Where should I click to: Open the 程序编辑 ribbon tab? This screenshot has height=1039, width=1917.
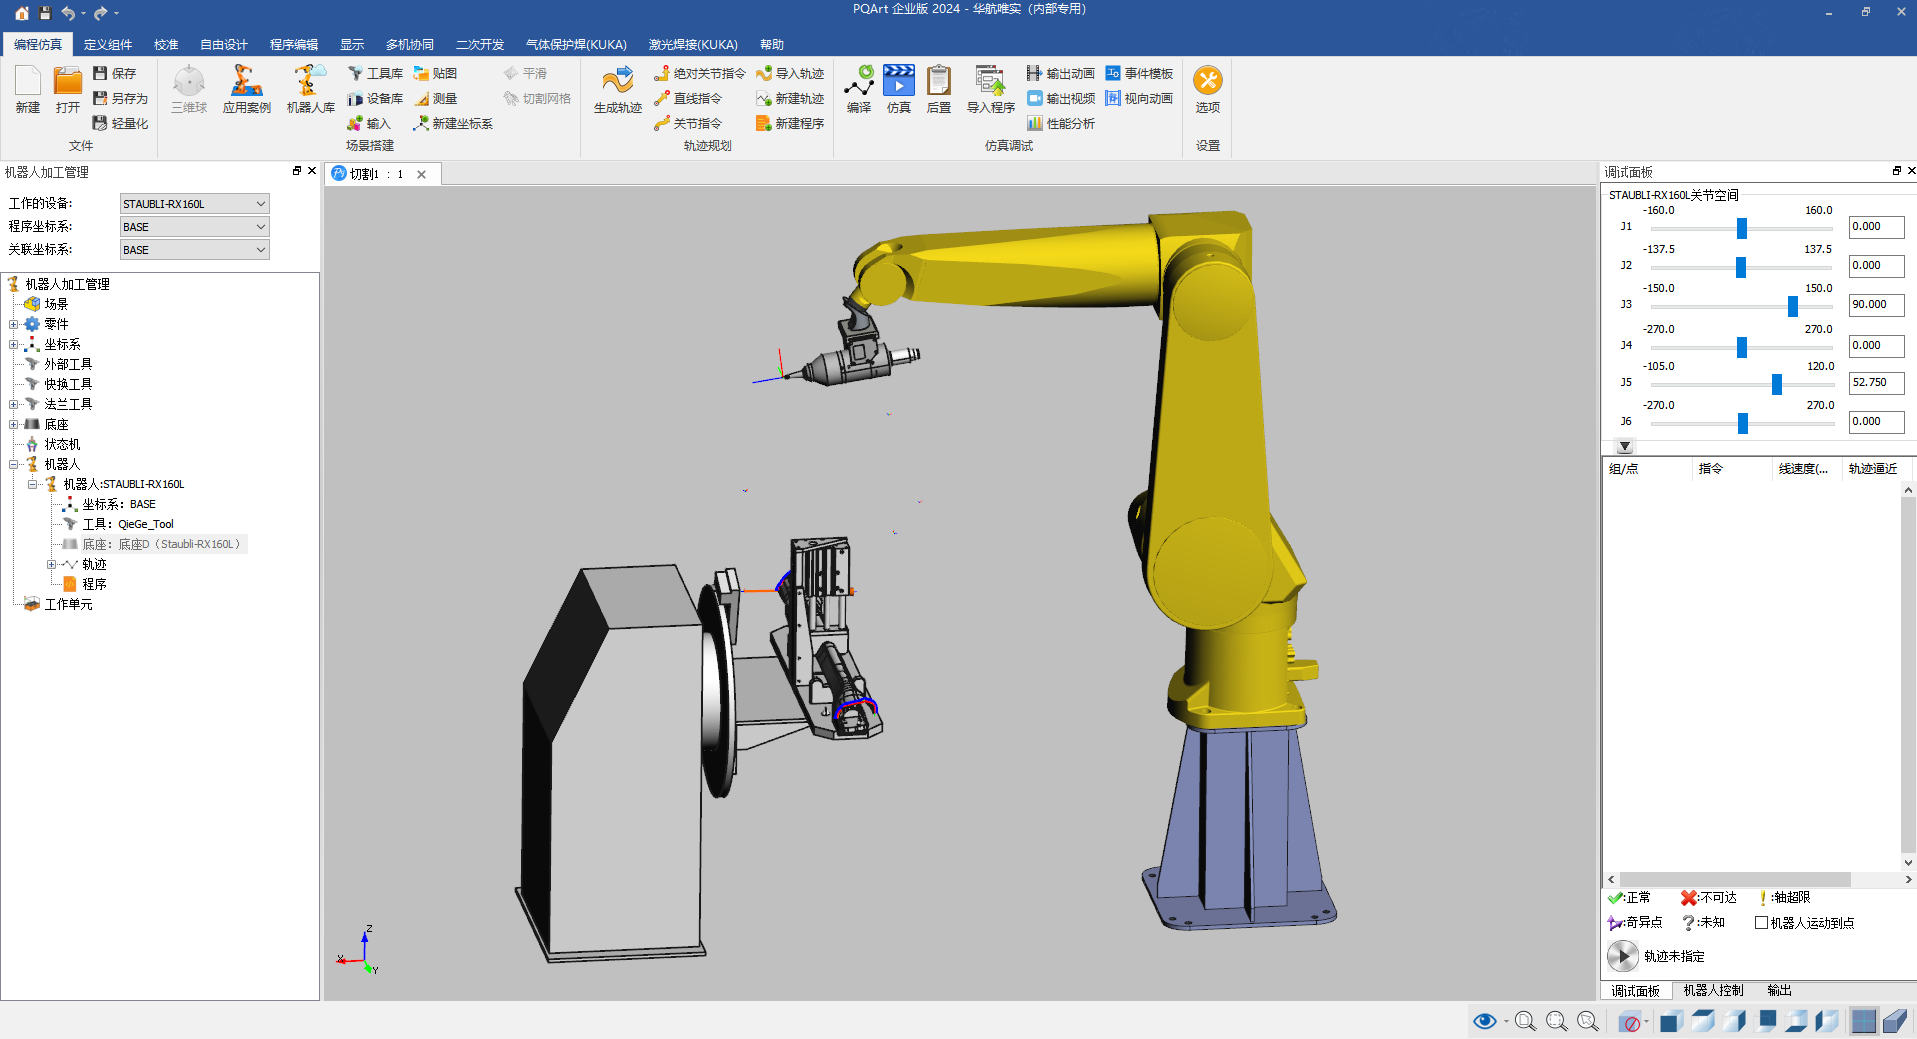point(293,45)
